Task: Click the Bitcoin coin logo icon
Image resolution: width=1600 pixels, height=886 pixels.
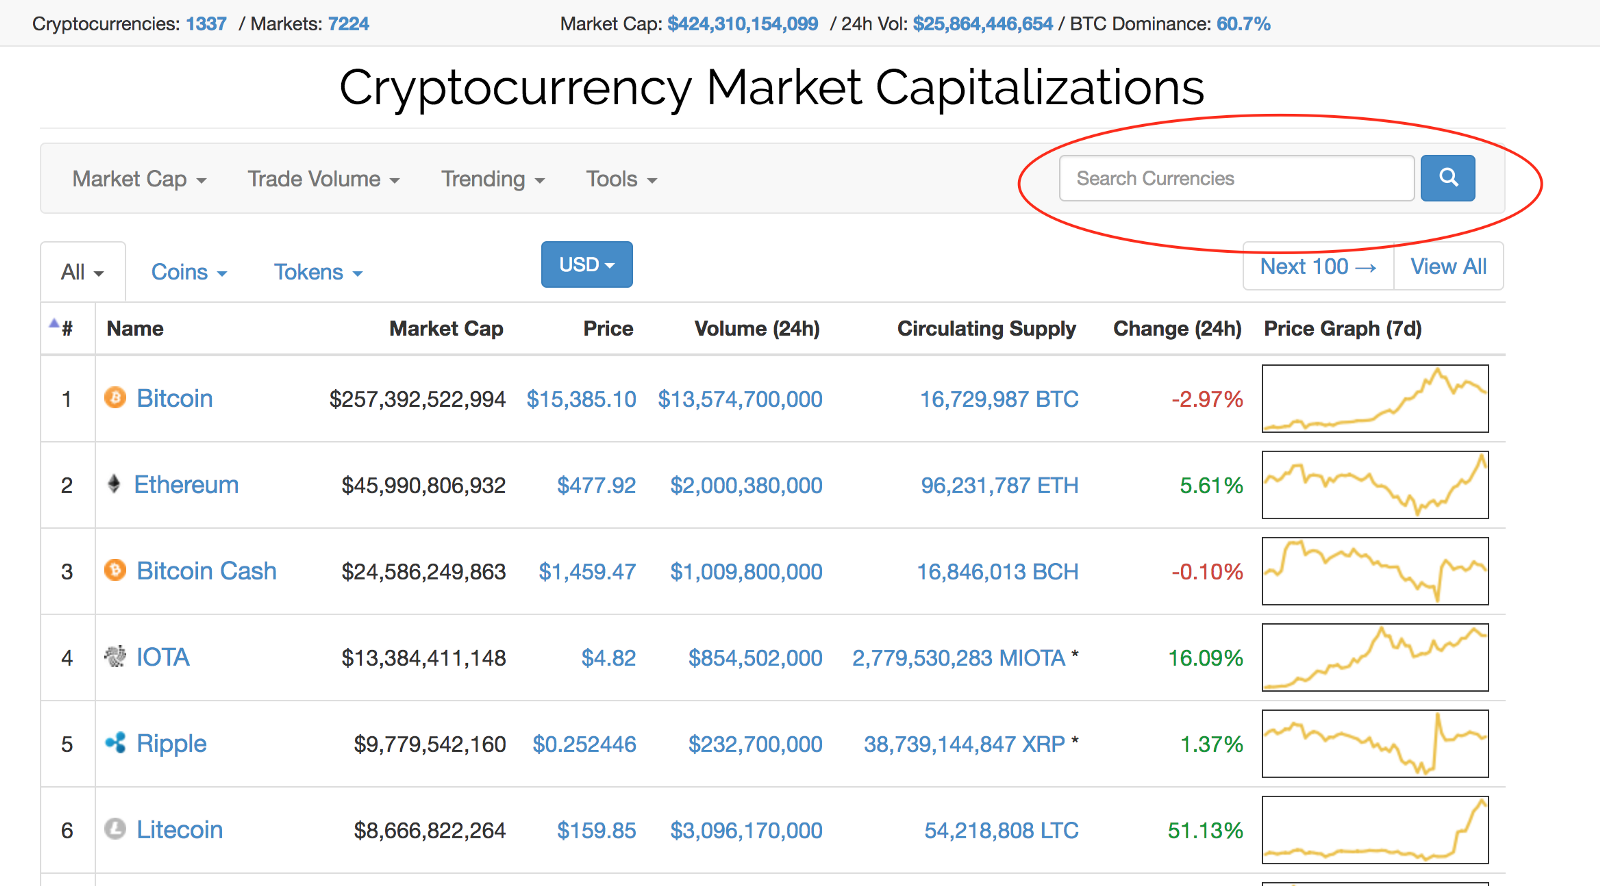Action: coord(115,398)
